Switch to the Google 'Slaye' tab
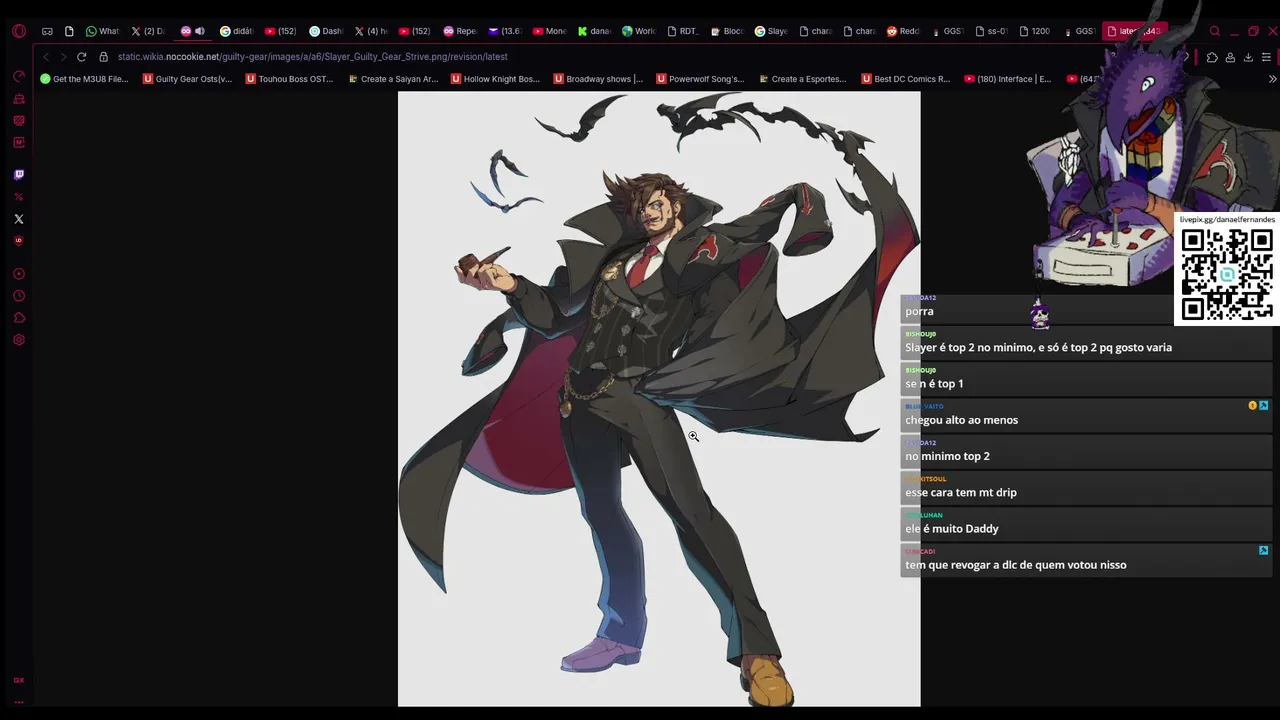The image size is (1280, 720). pyautogui.click(x=771, y=31)
